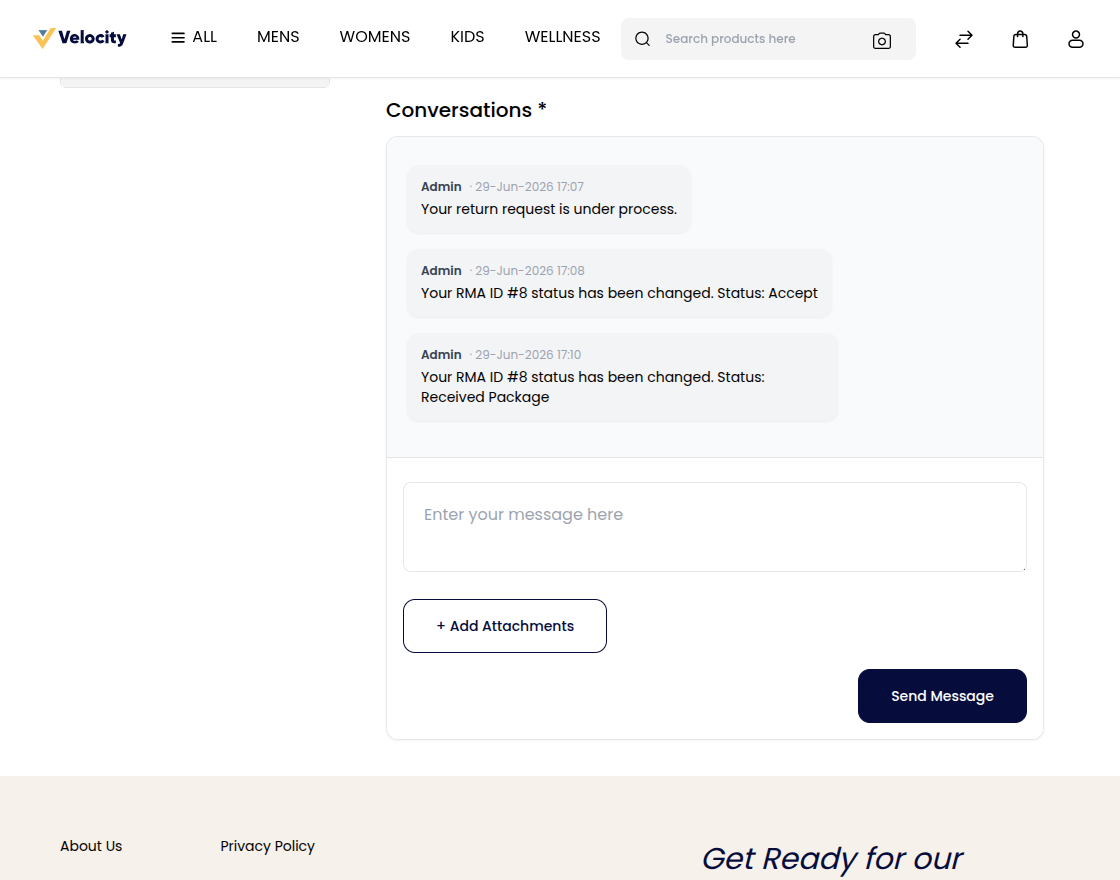The width and height of the screenshot is (1120, 880).
Task: Open the shopping bag cart
Action: [x=1020, y=39]
